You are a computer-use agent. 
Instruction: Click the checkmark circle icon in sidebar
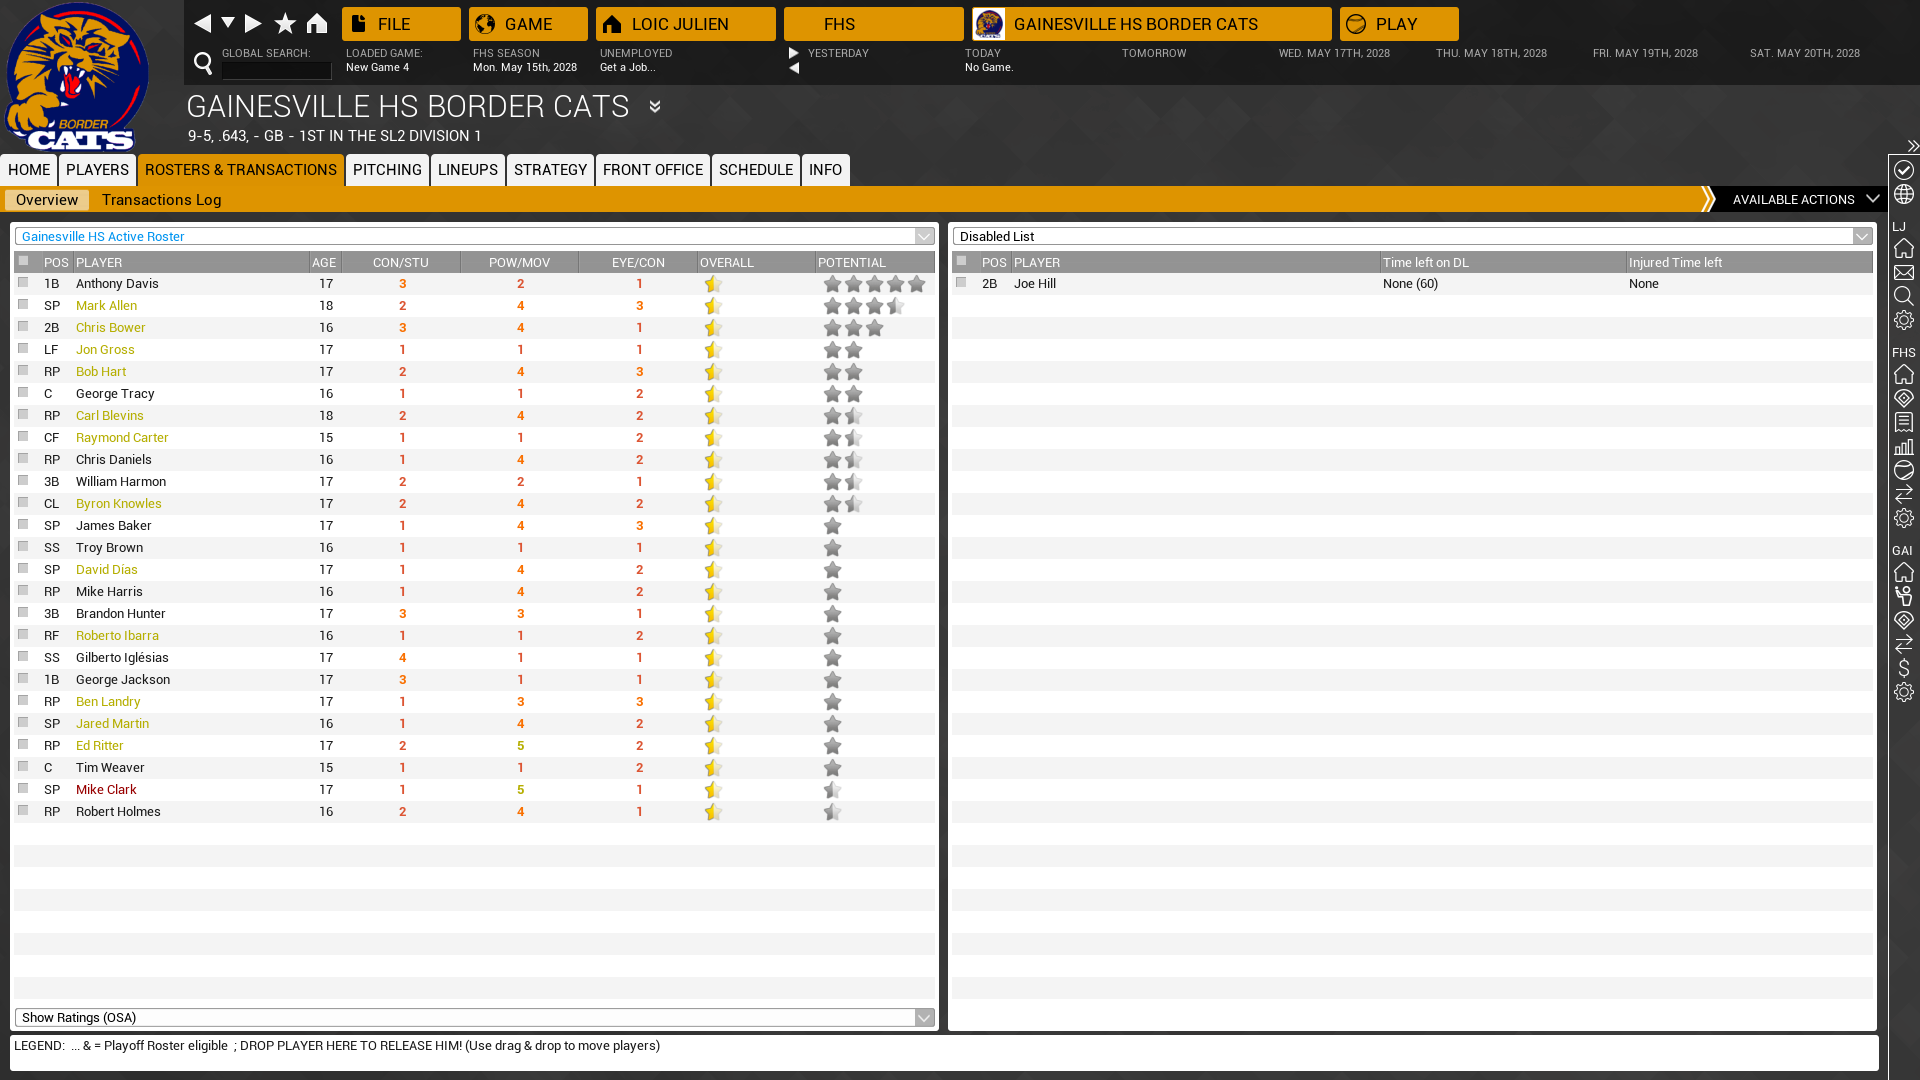click(1903, 170)
